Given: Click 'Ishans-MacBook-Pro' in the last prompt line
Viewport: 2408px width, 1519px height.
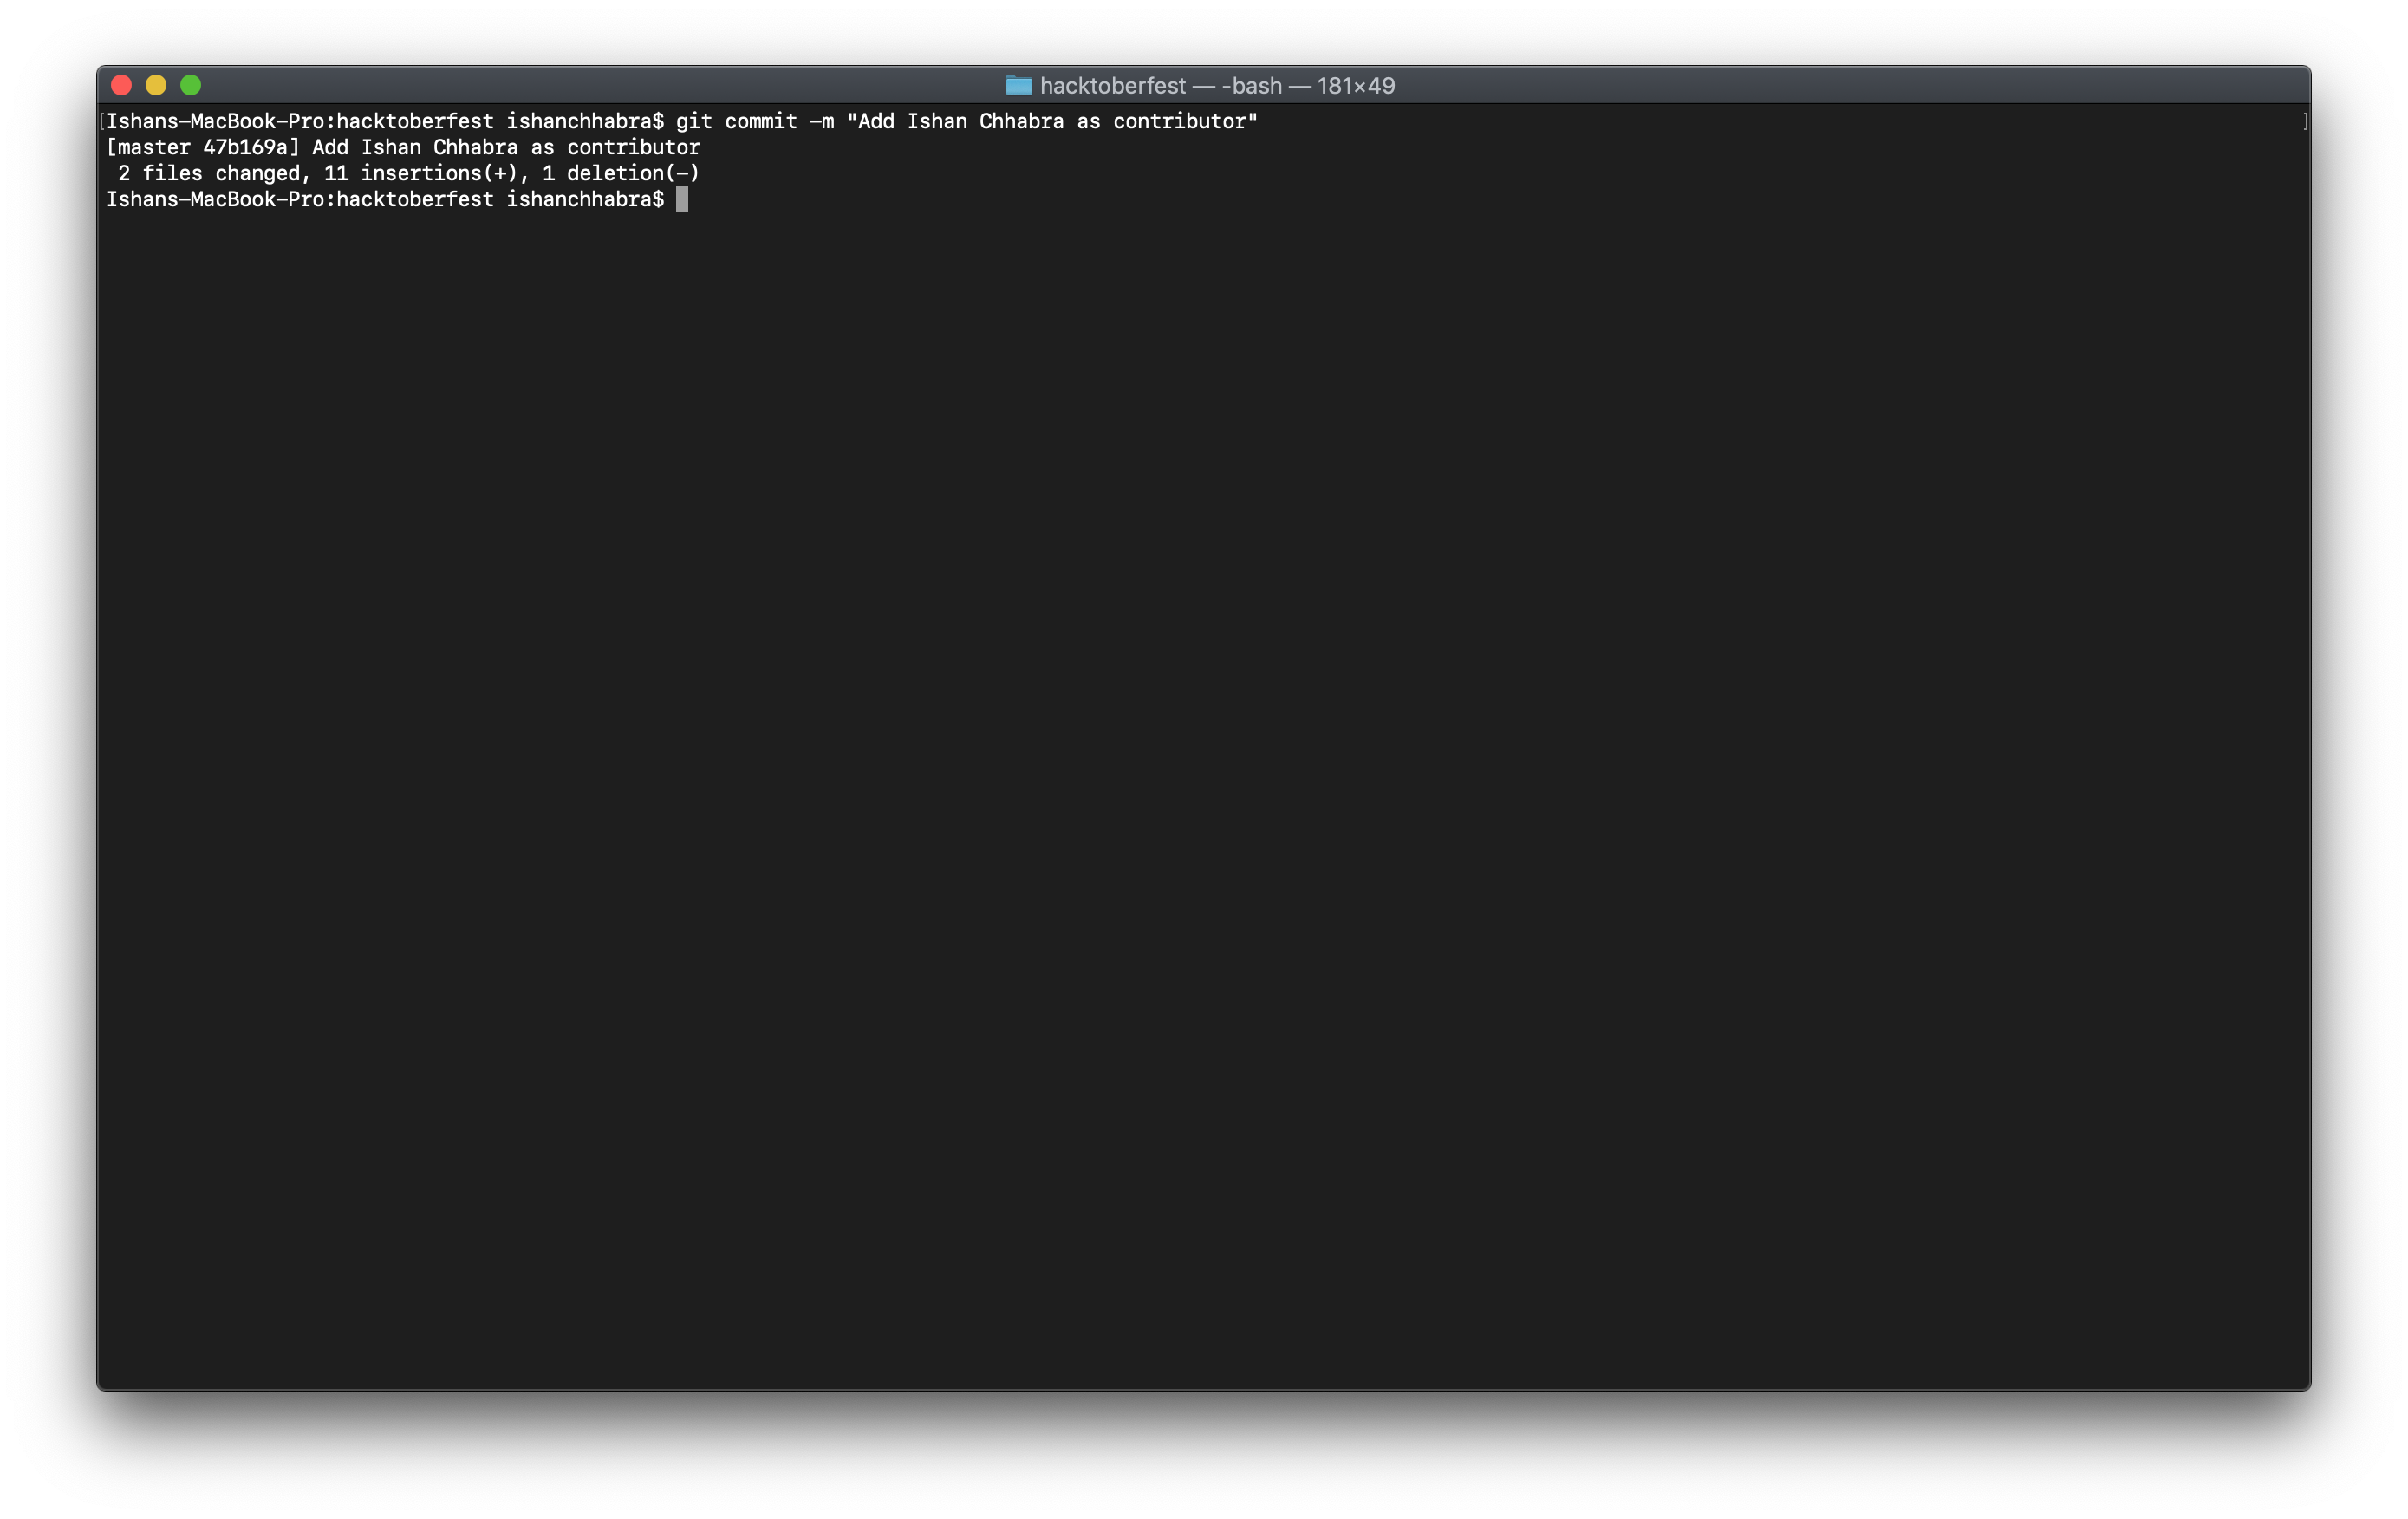Looking at the screenshot, I should pos(215,199).
